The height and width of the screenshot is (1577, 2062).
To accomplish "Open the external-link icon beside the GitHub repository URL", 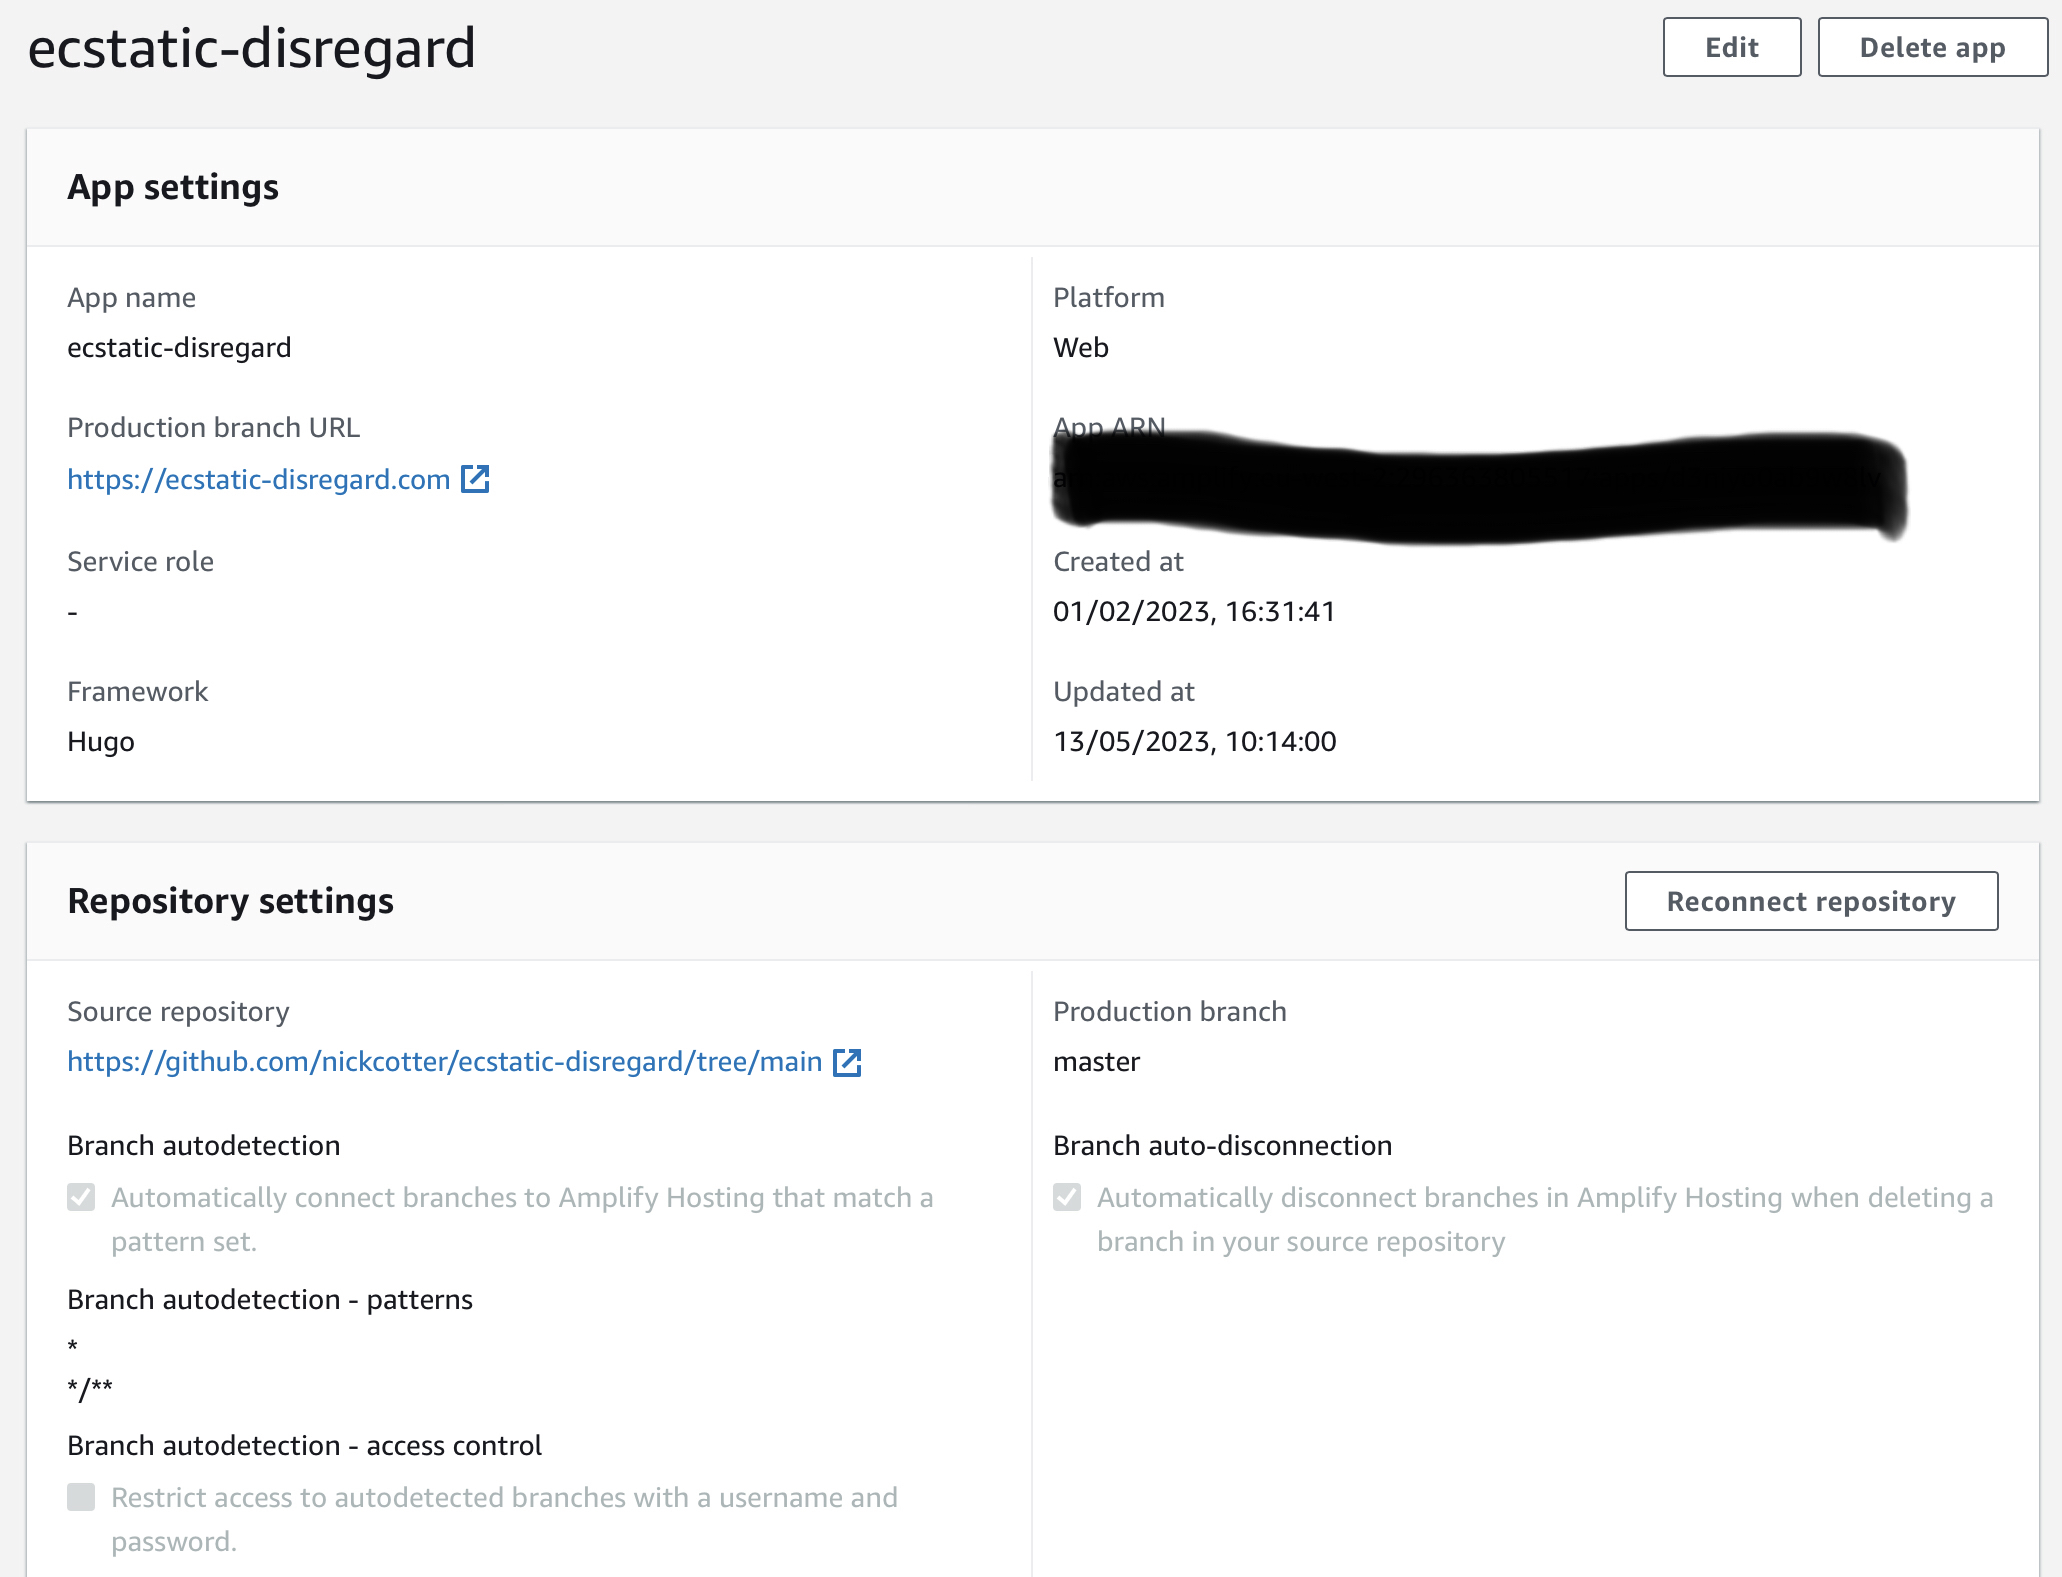I will point(847,1062).
